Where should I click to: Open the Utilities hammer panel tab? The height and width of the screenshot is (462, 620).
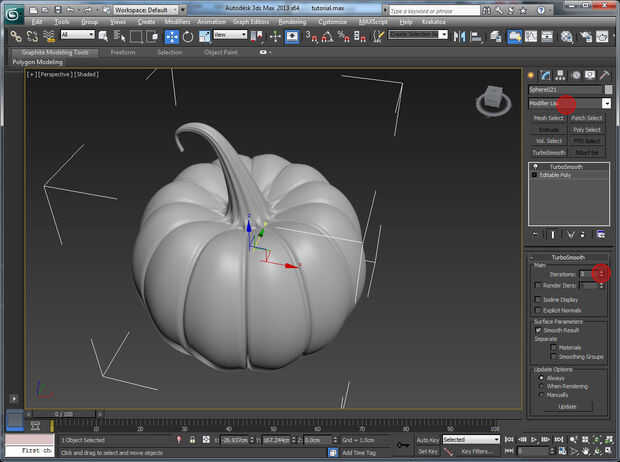tap(604, 75)
